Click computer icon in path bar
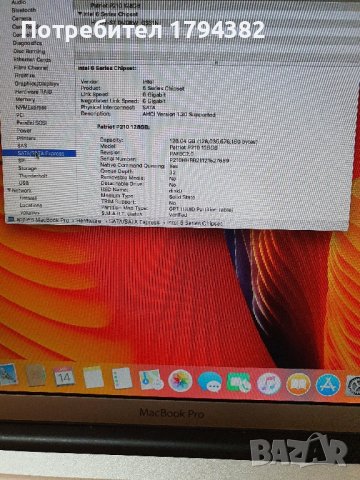The width and height of the screenshot is (360, 480). point(11,219)
